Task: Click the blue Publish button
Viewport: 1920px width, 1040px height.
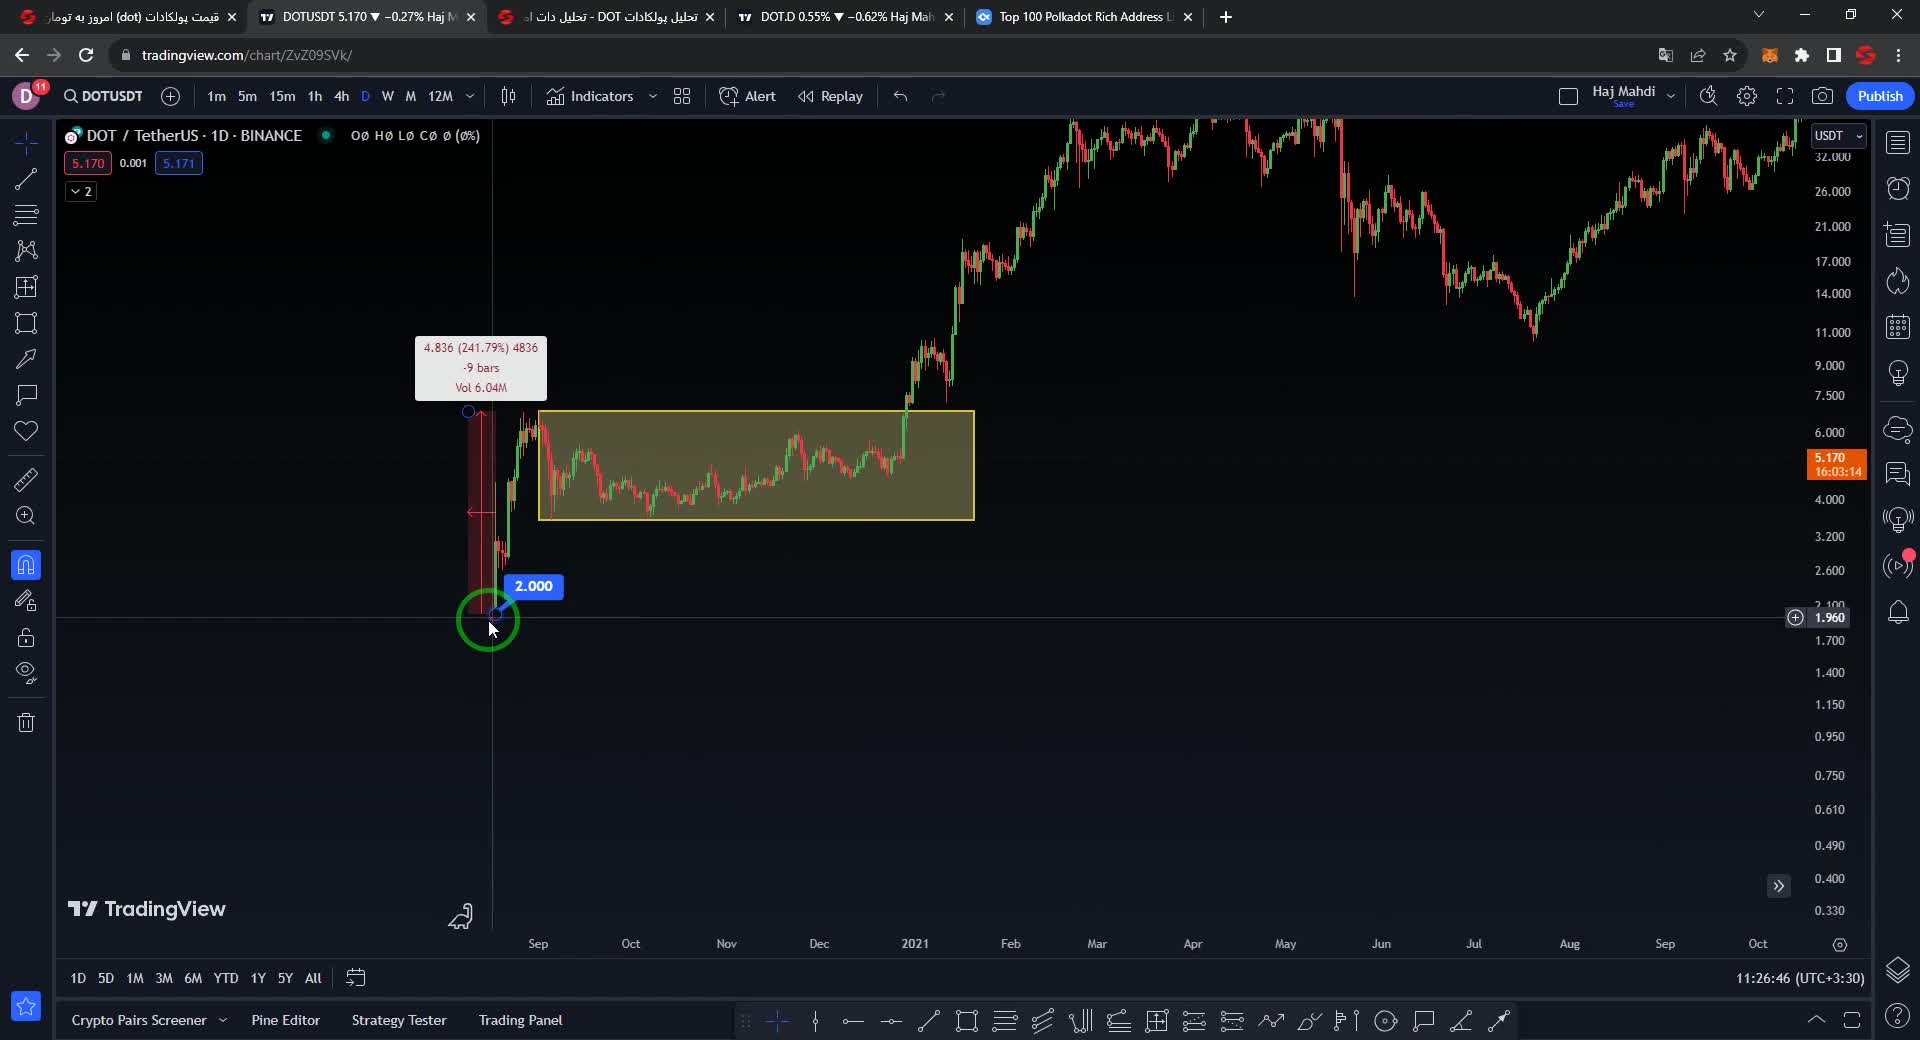Action: (x=1879, y=96)
